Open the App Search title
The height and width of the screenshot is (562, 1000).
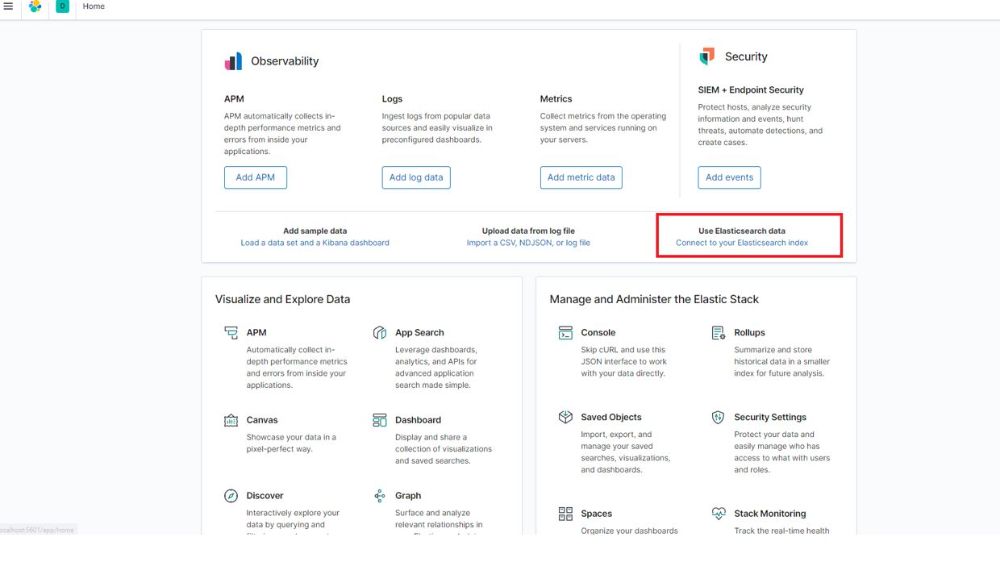pyautogui.click(x=419, y=332)
